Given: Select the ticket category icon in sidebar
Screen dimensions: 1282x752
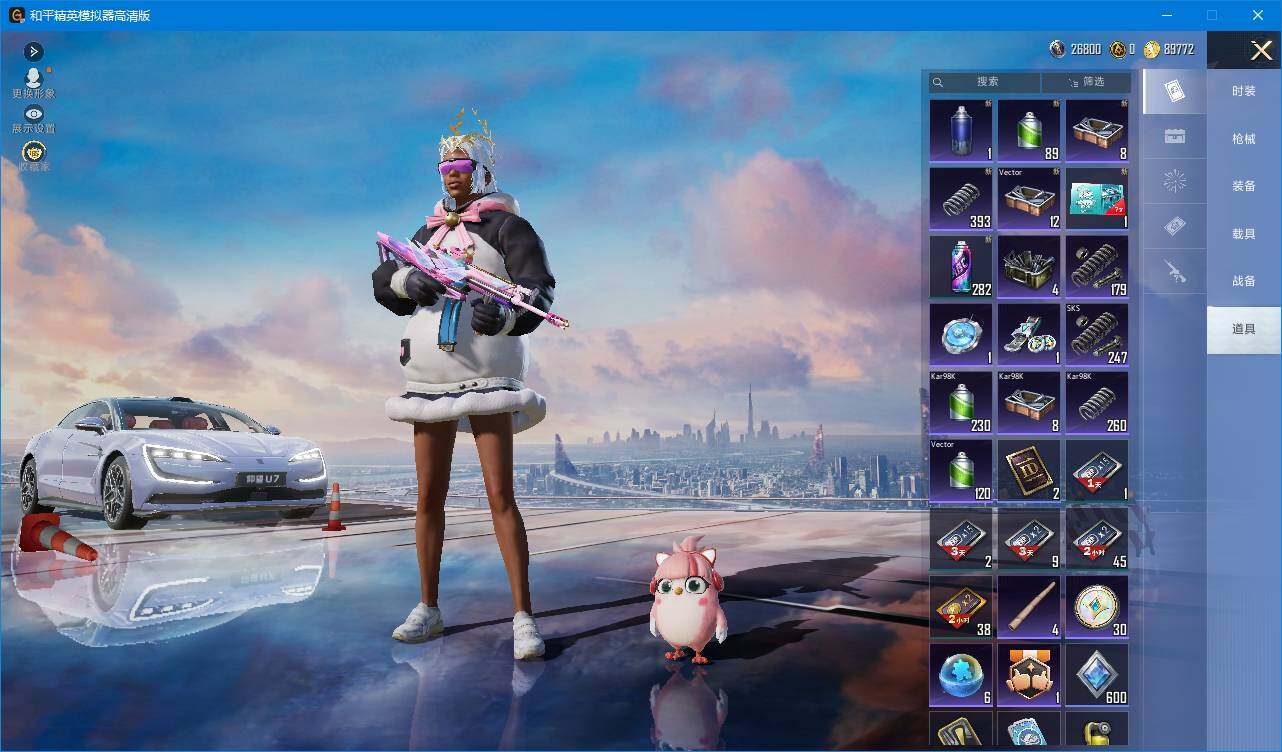Looking at the screenshot, I should 1175,228.
